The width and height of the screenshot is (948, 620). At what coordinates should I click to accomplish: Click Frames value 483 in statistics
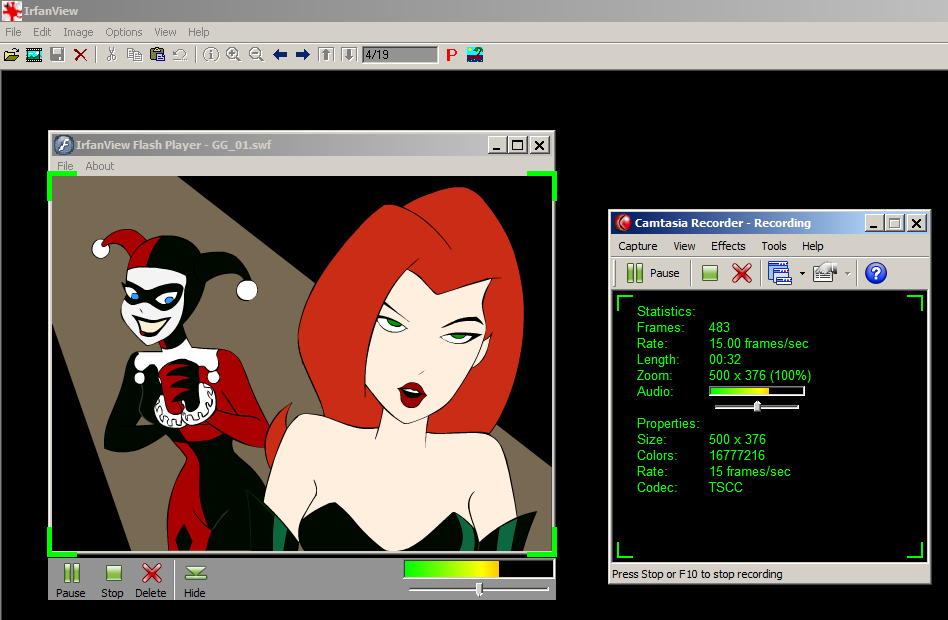pos(719,327)
